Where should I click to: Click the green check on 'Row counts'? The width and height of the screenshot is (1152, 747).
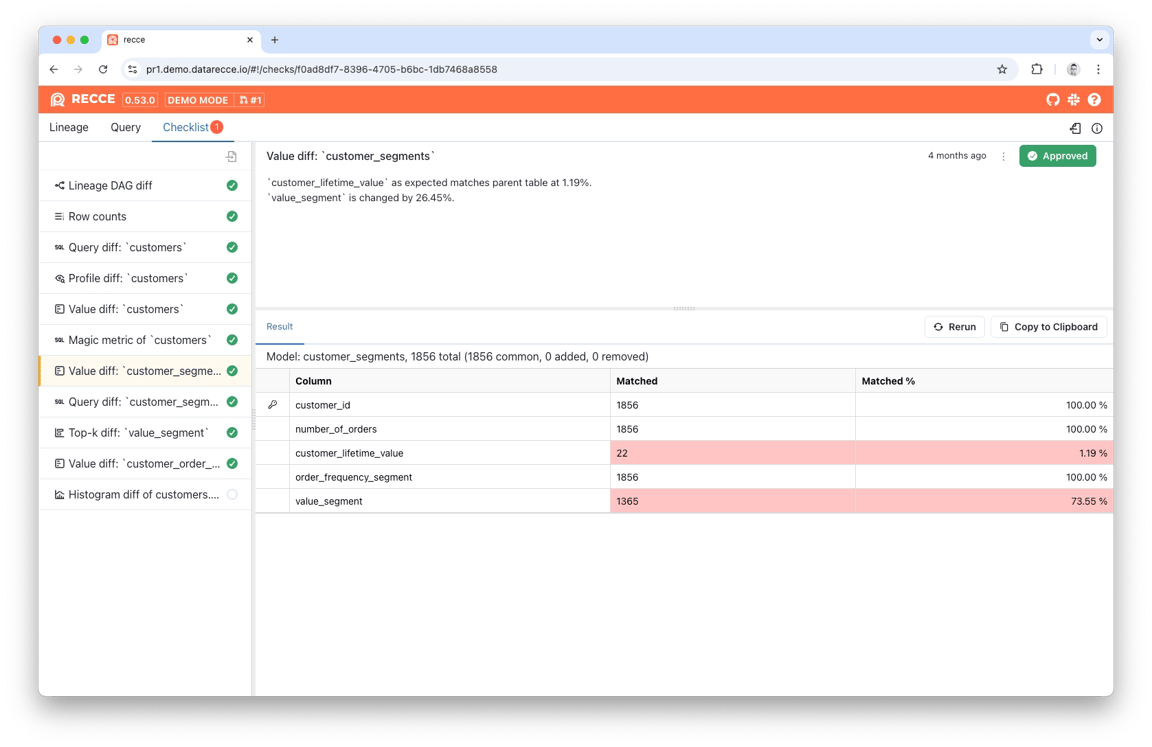[x=231, y=216]
